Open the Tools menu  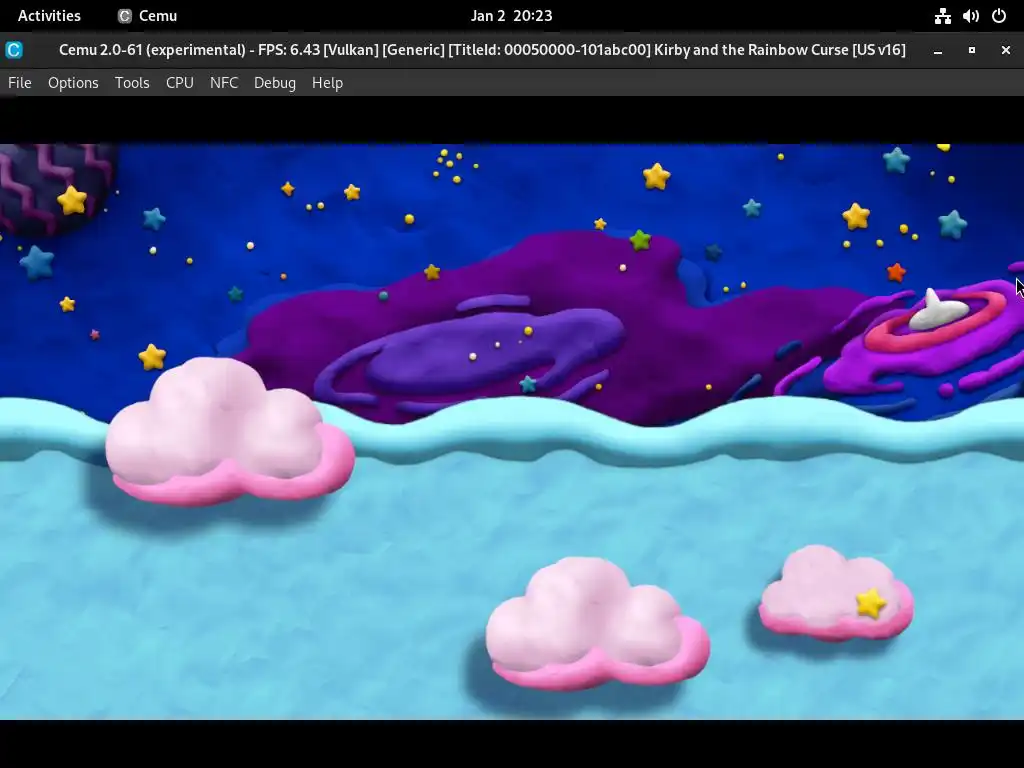point(132,83)
